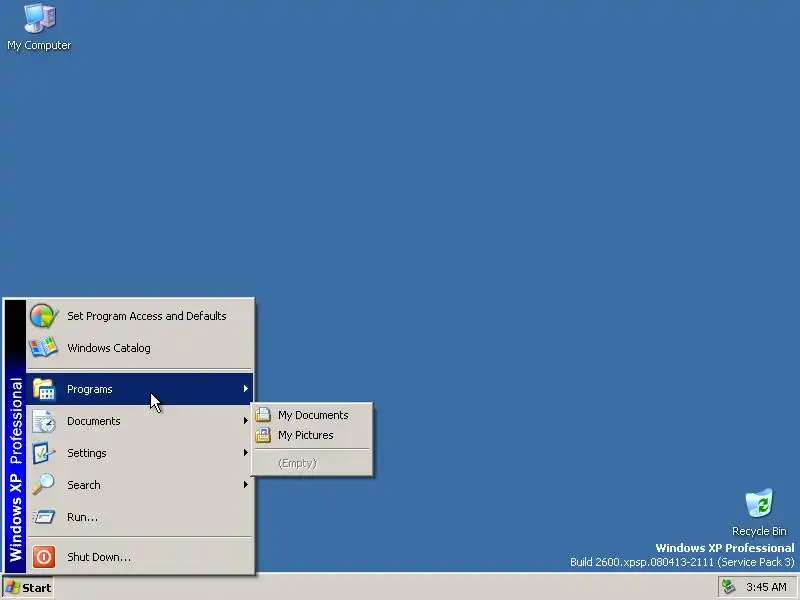Image resolution: width=800 pixels, height=600 pixels.
Task: Expand the Search submenu arrow
Action: [x=245, y=485]
